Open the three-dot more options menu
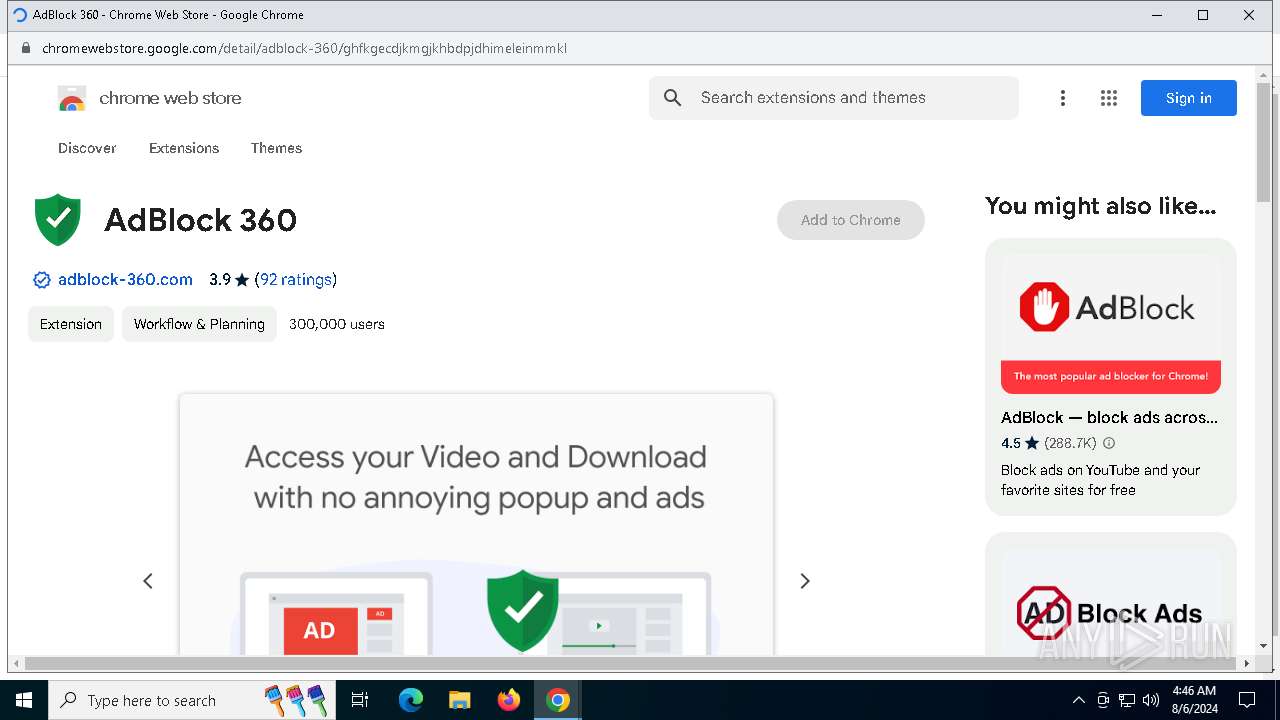 1063,98
